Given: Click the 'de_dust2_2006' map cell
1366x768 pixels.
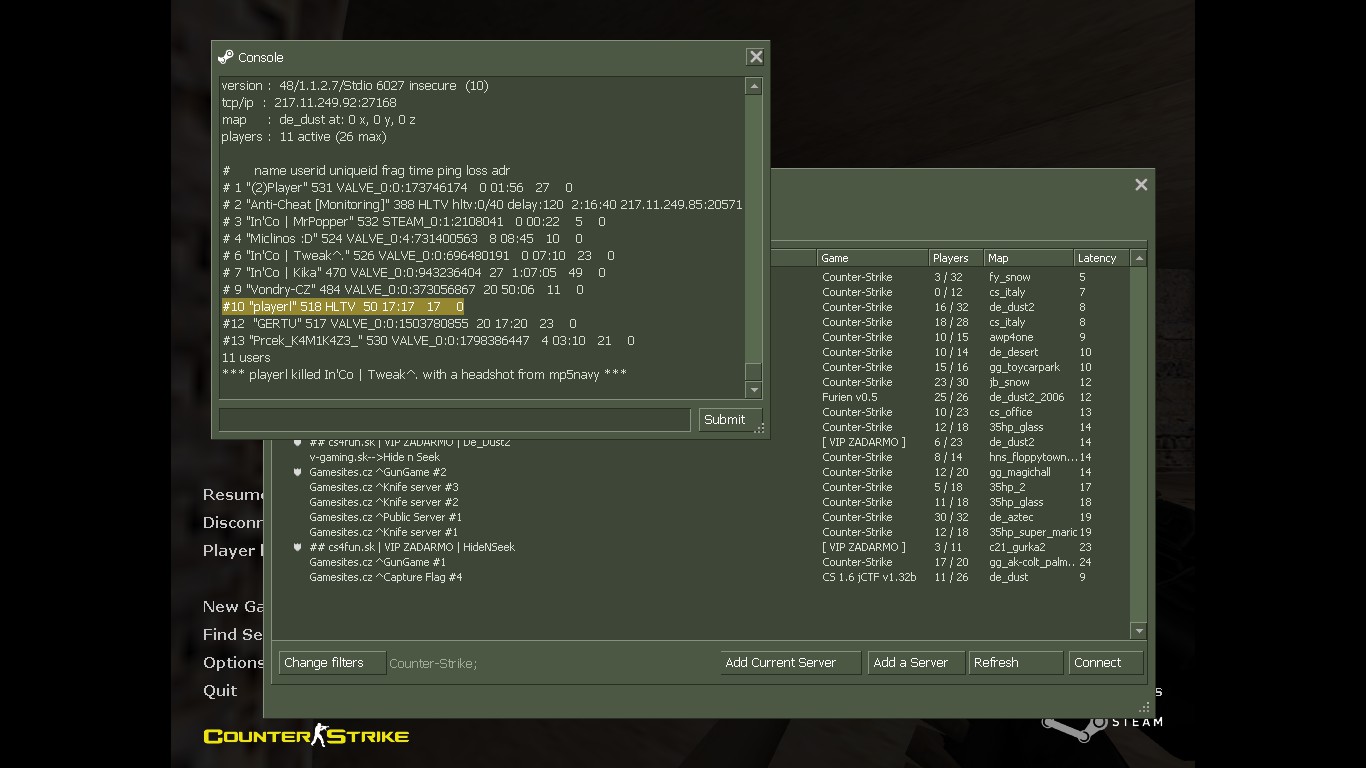Looking at the screenshot, I should click(x=1026, y=397).
